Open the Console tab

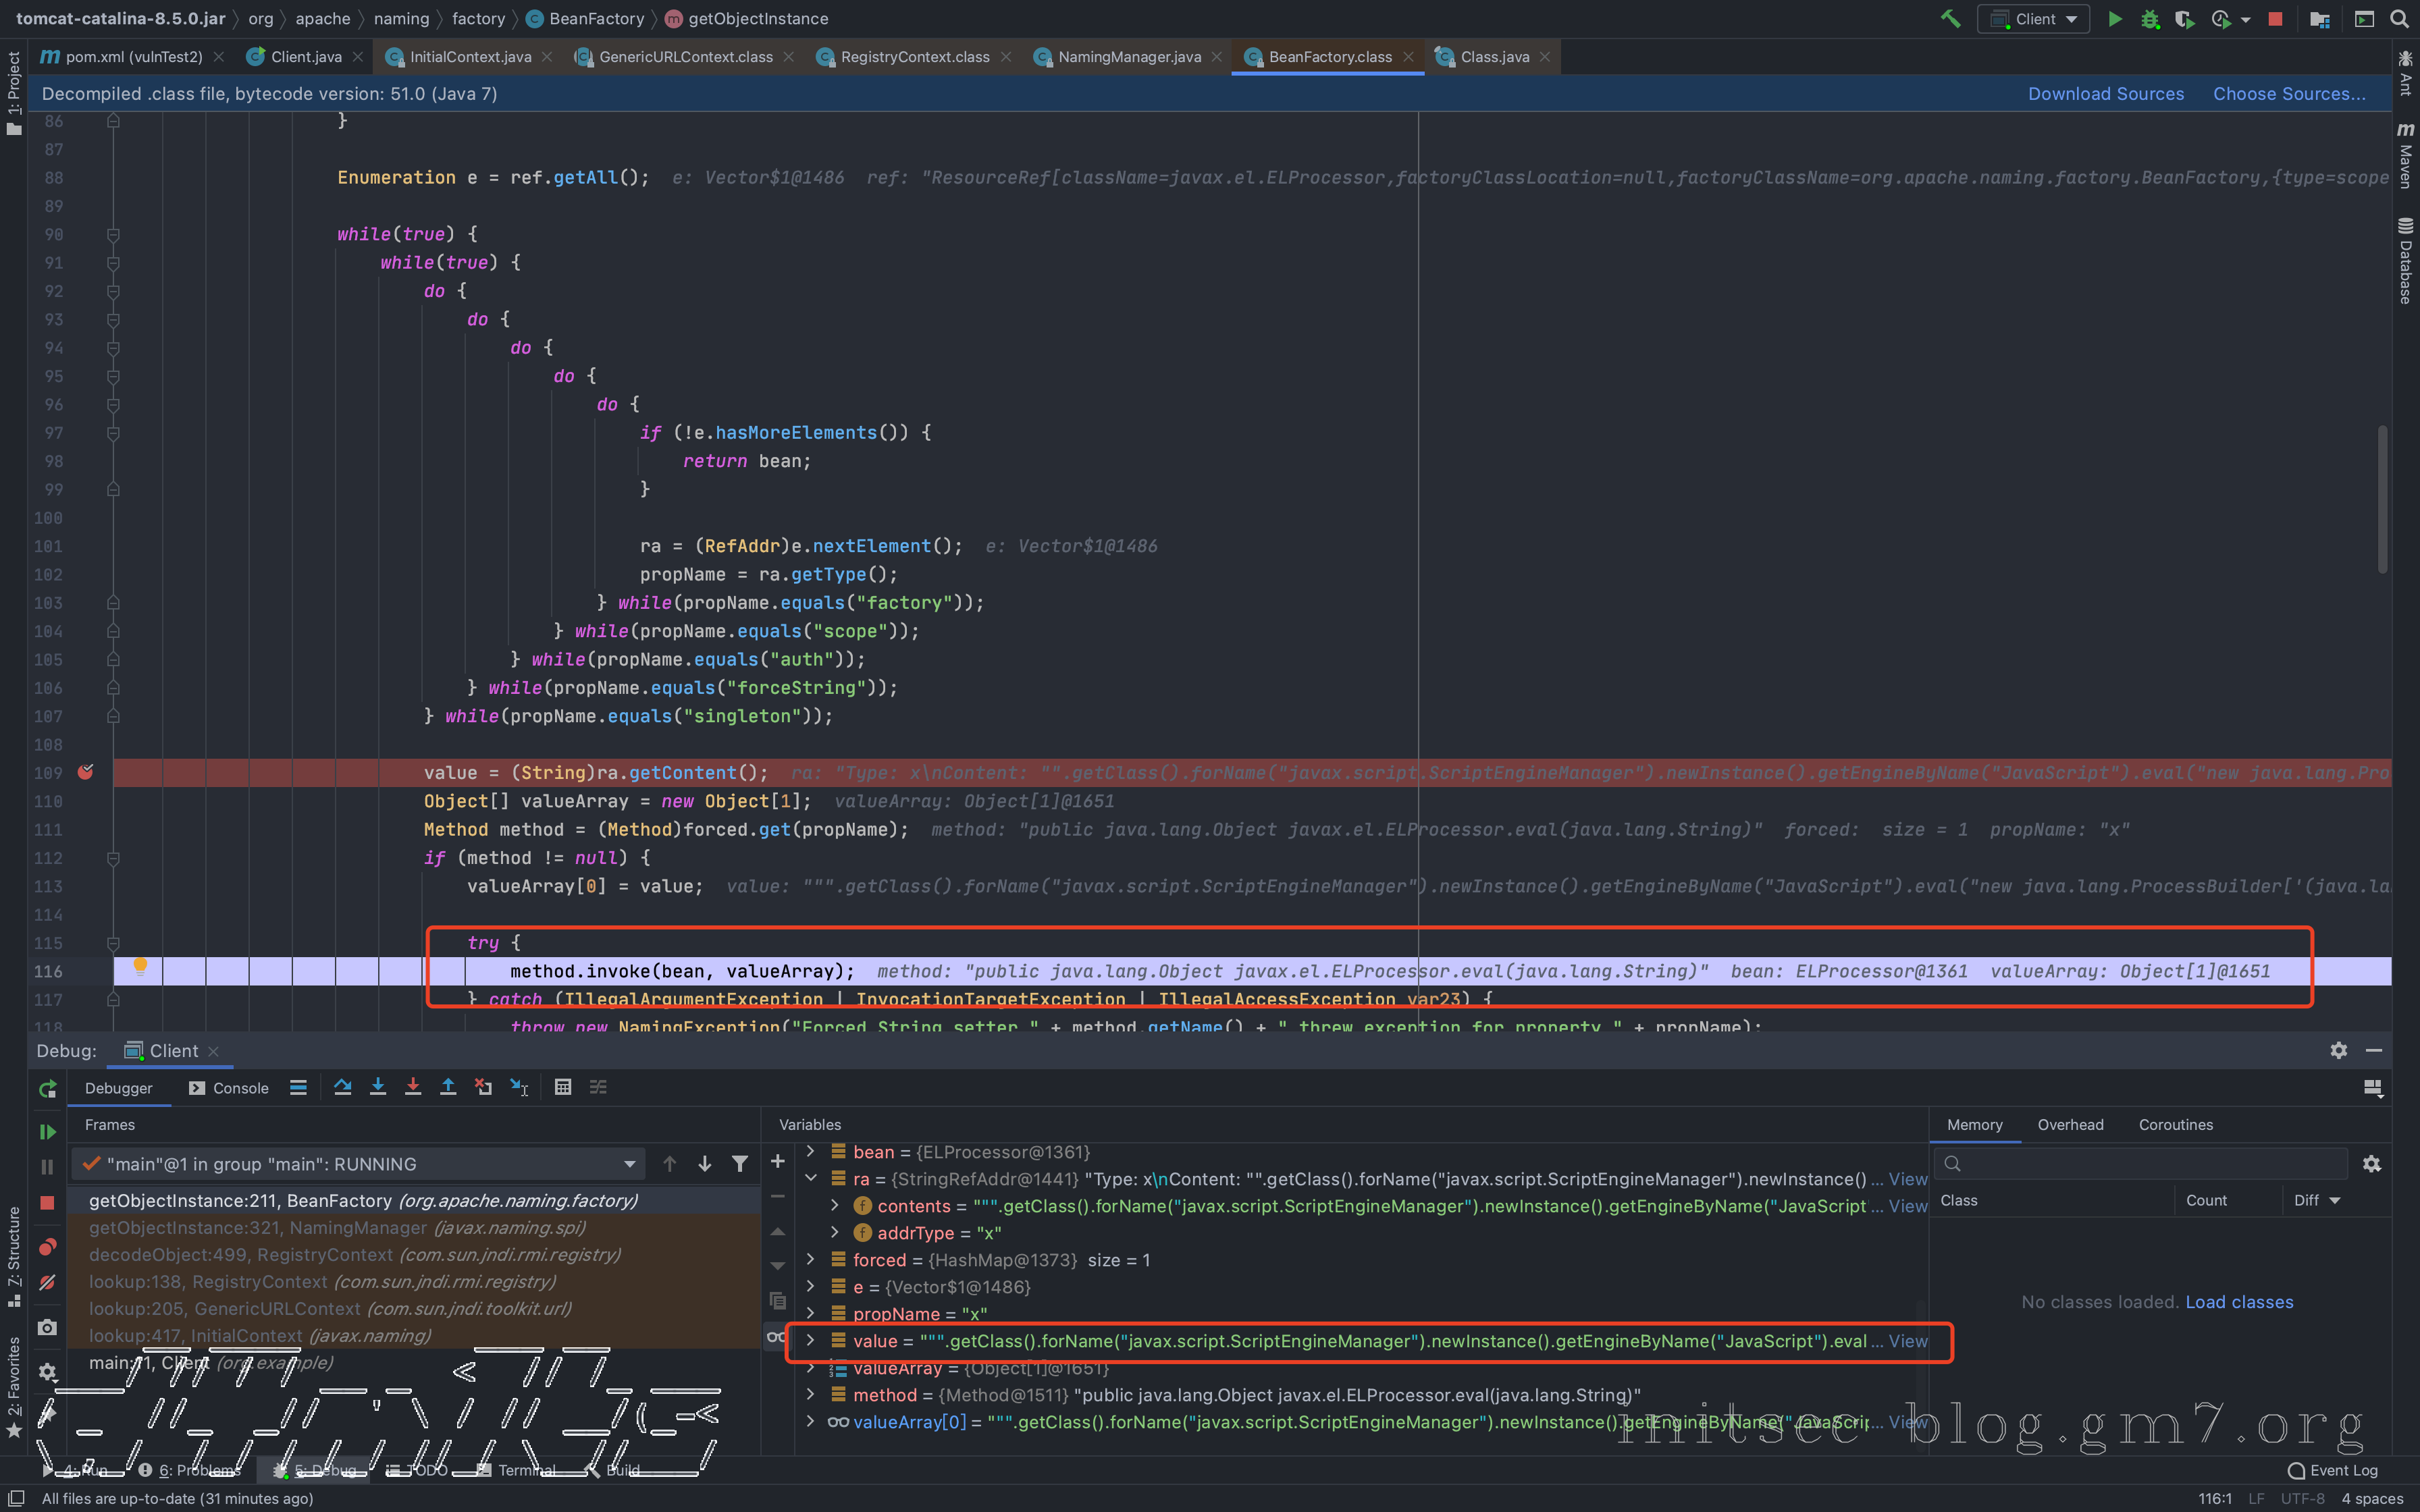(229, 1088)
